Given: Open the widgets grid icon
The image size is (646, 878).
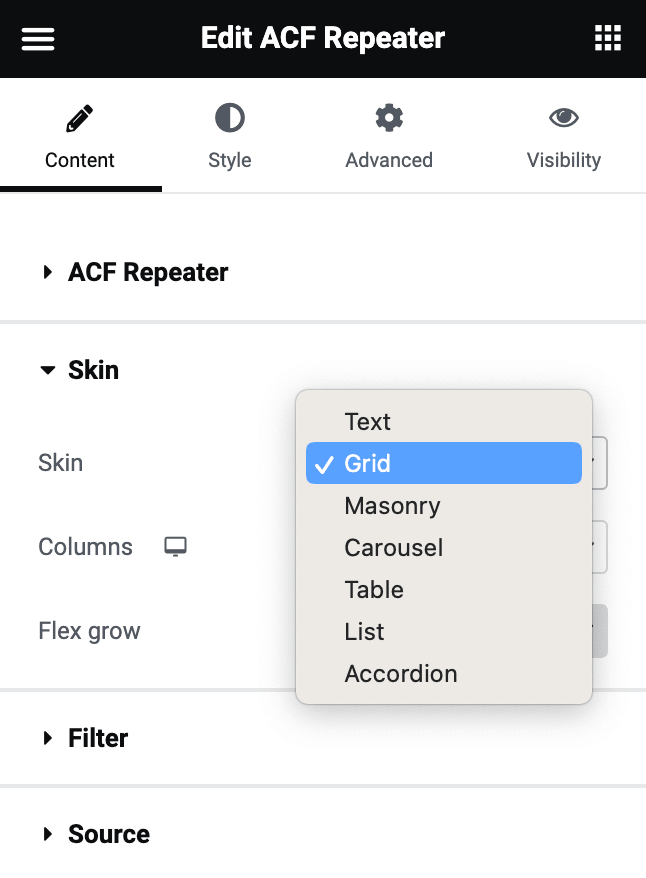Looking at the screenshot, I should 607,38.
